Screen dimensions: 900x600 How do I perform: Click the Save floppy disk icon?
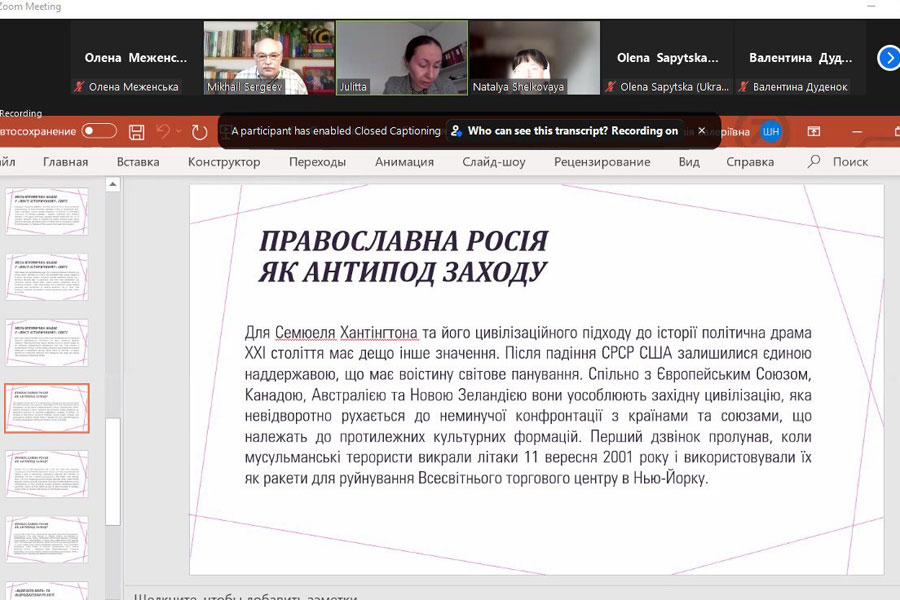(x=137, y=132)
